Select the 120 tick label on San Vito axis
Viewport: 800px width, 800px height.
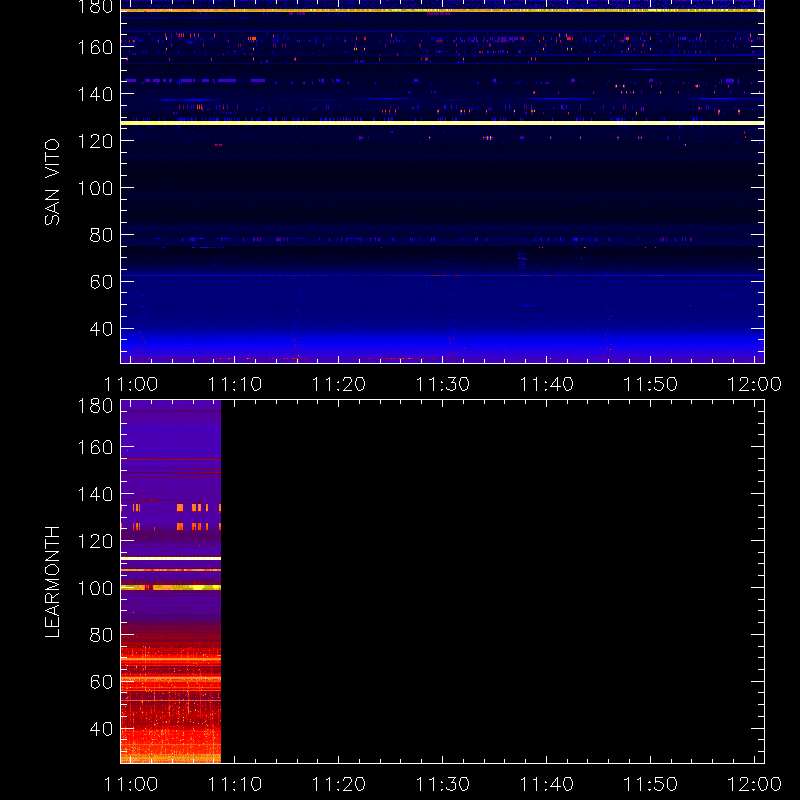95,141
